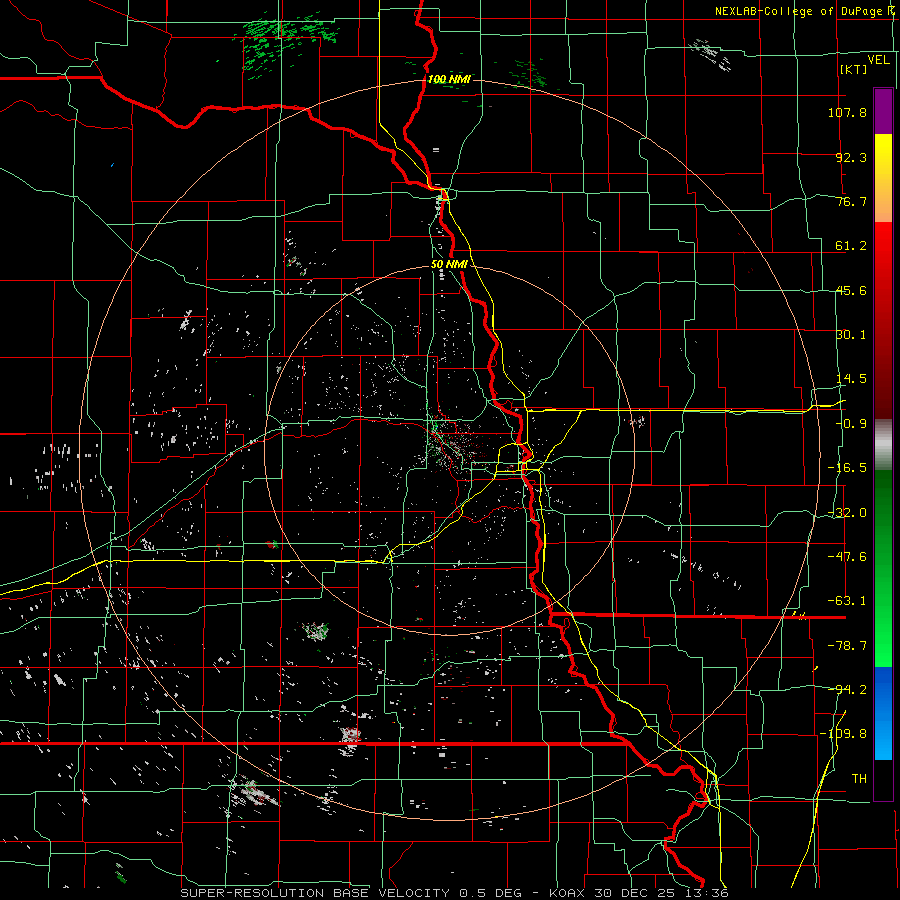Screen dimensions: 900x900
Task: Click the -47.6 velocity scale value
Action: 847,557
